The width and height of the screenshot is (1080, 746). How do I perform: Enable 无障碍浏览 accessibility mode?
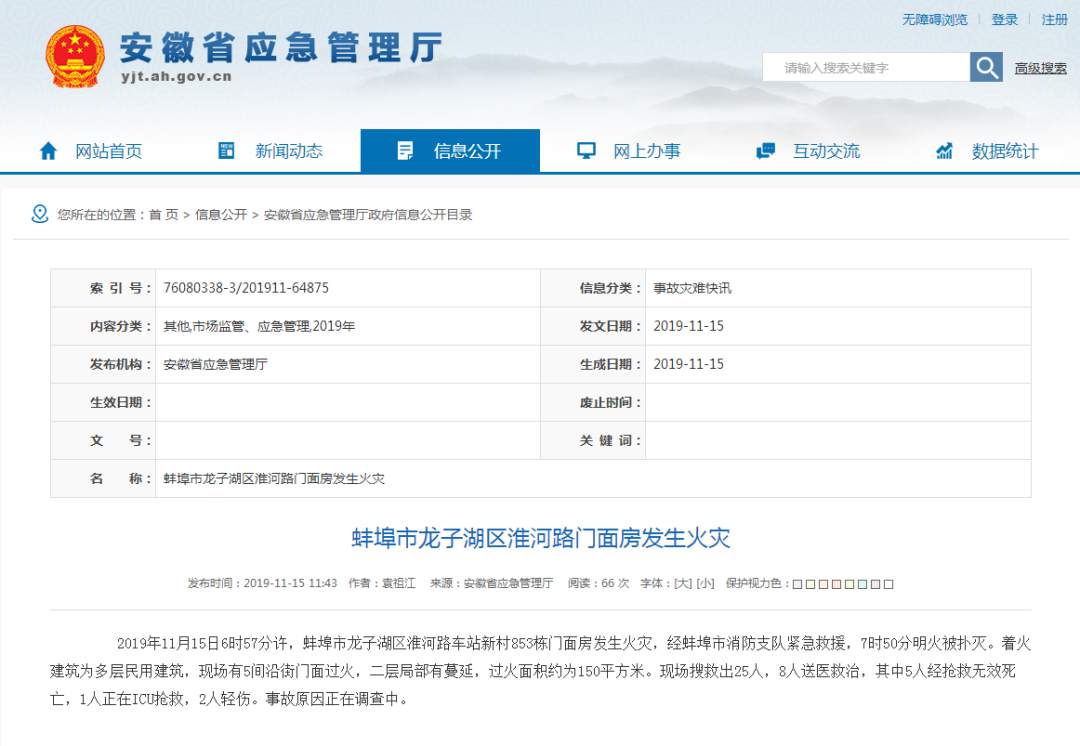(x=935, y=19)
